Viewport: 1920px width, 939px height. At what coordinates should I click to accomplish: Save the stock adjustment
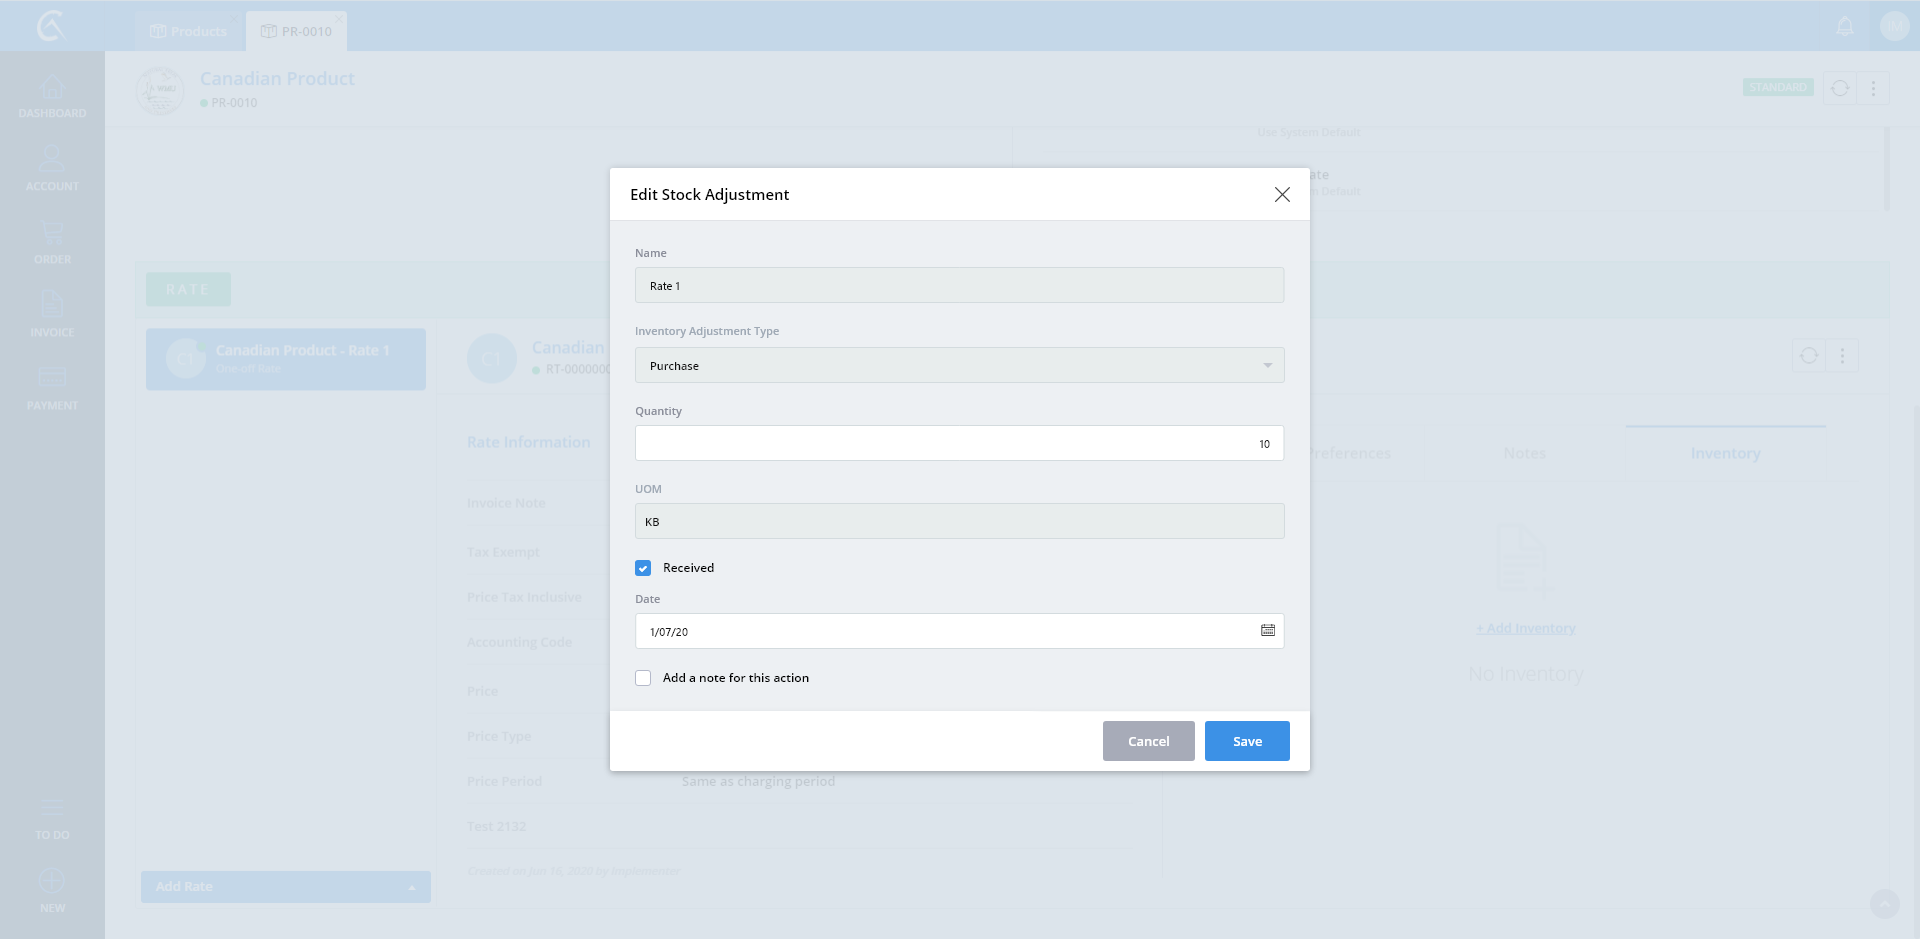pyautogui.click(x=1246, y=741)
